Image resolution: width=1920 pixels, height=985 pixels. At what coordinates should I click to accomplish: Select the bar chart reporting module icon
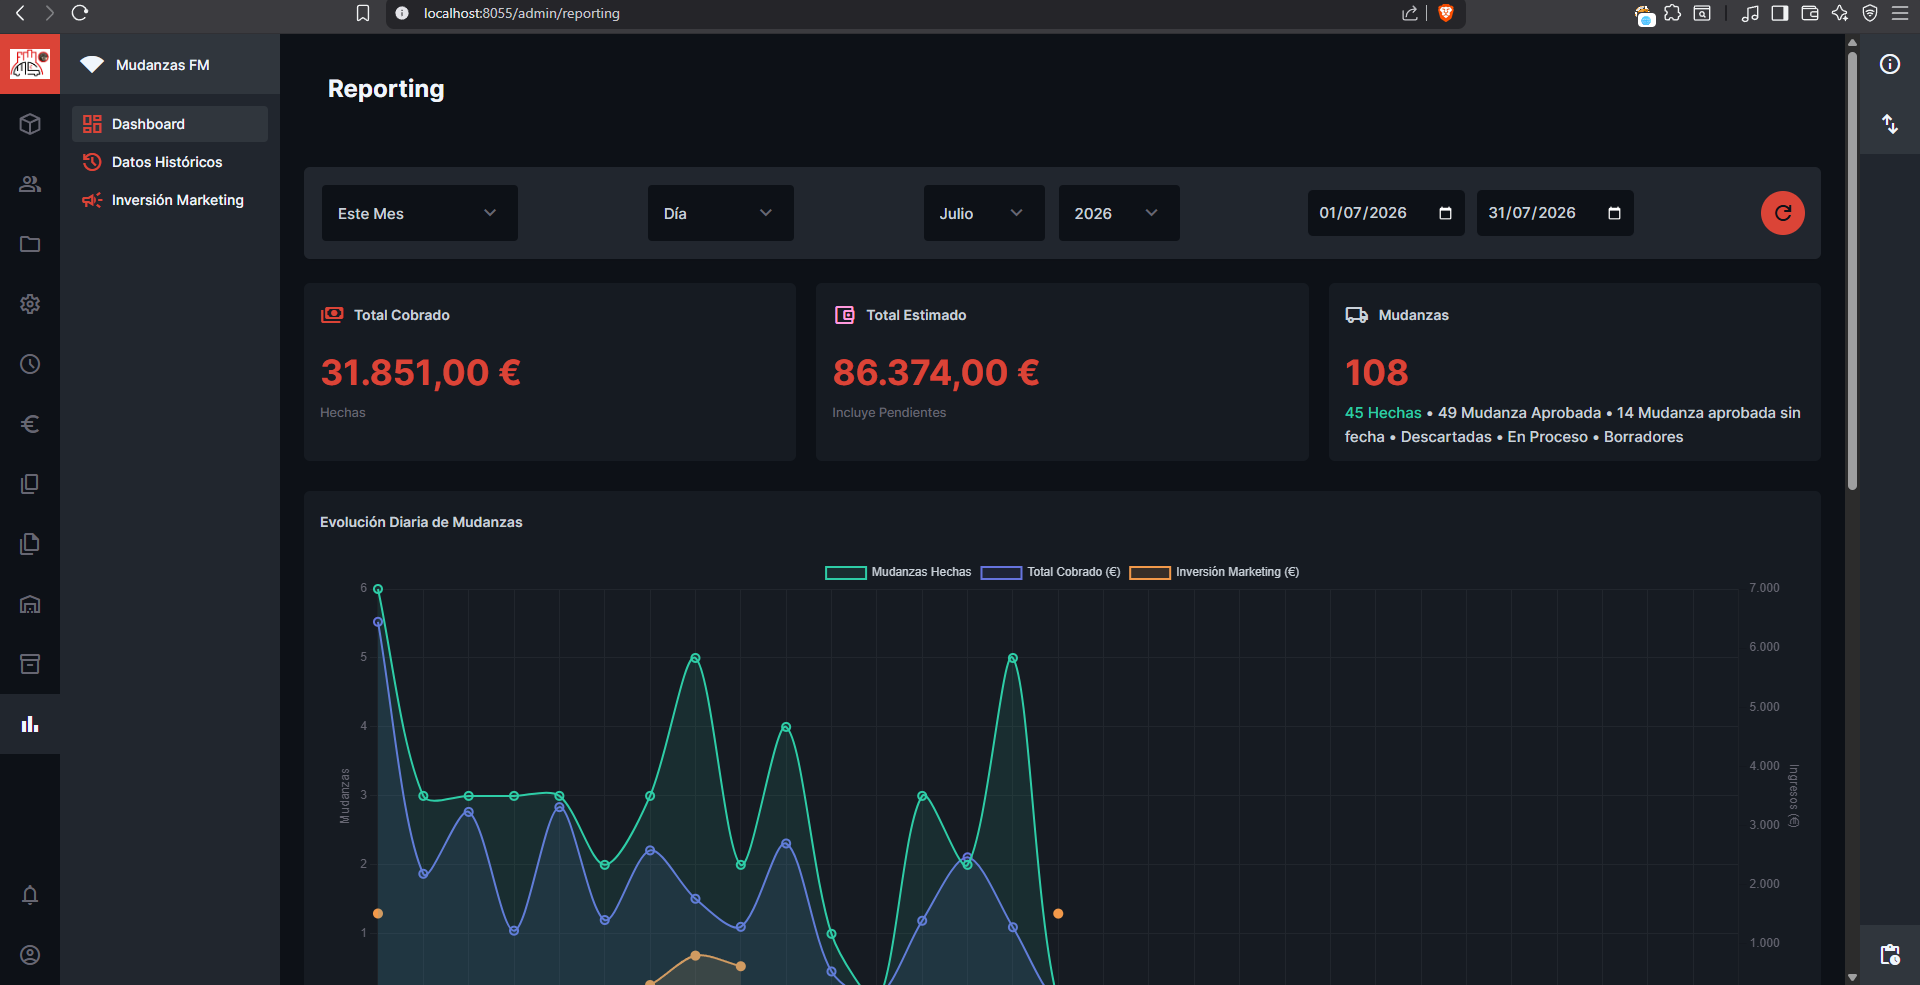30,724
